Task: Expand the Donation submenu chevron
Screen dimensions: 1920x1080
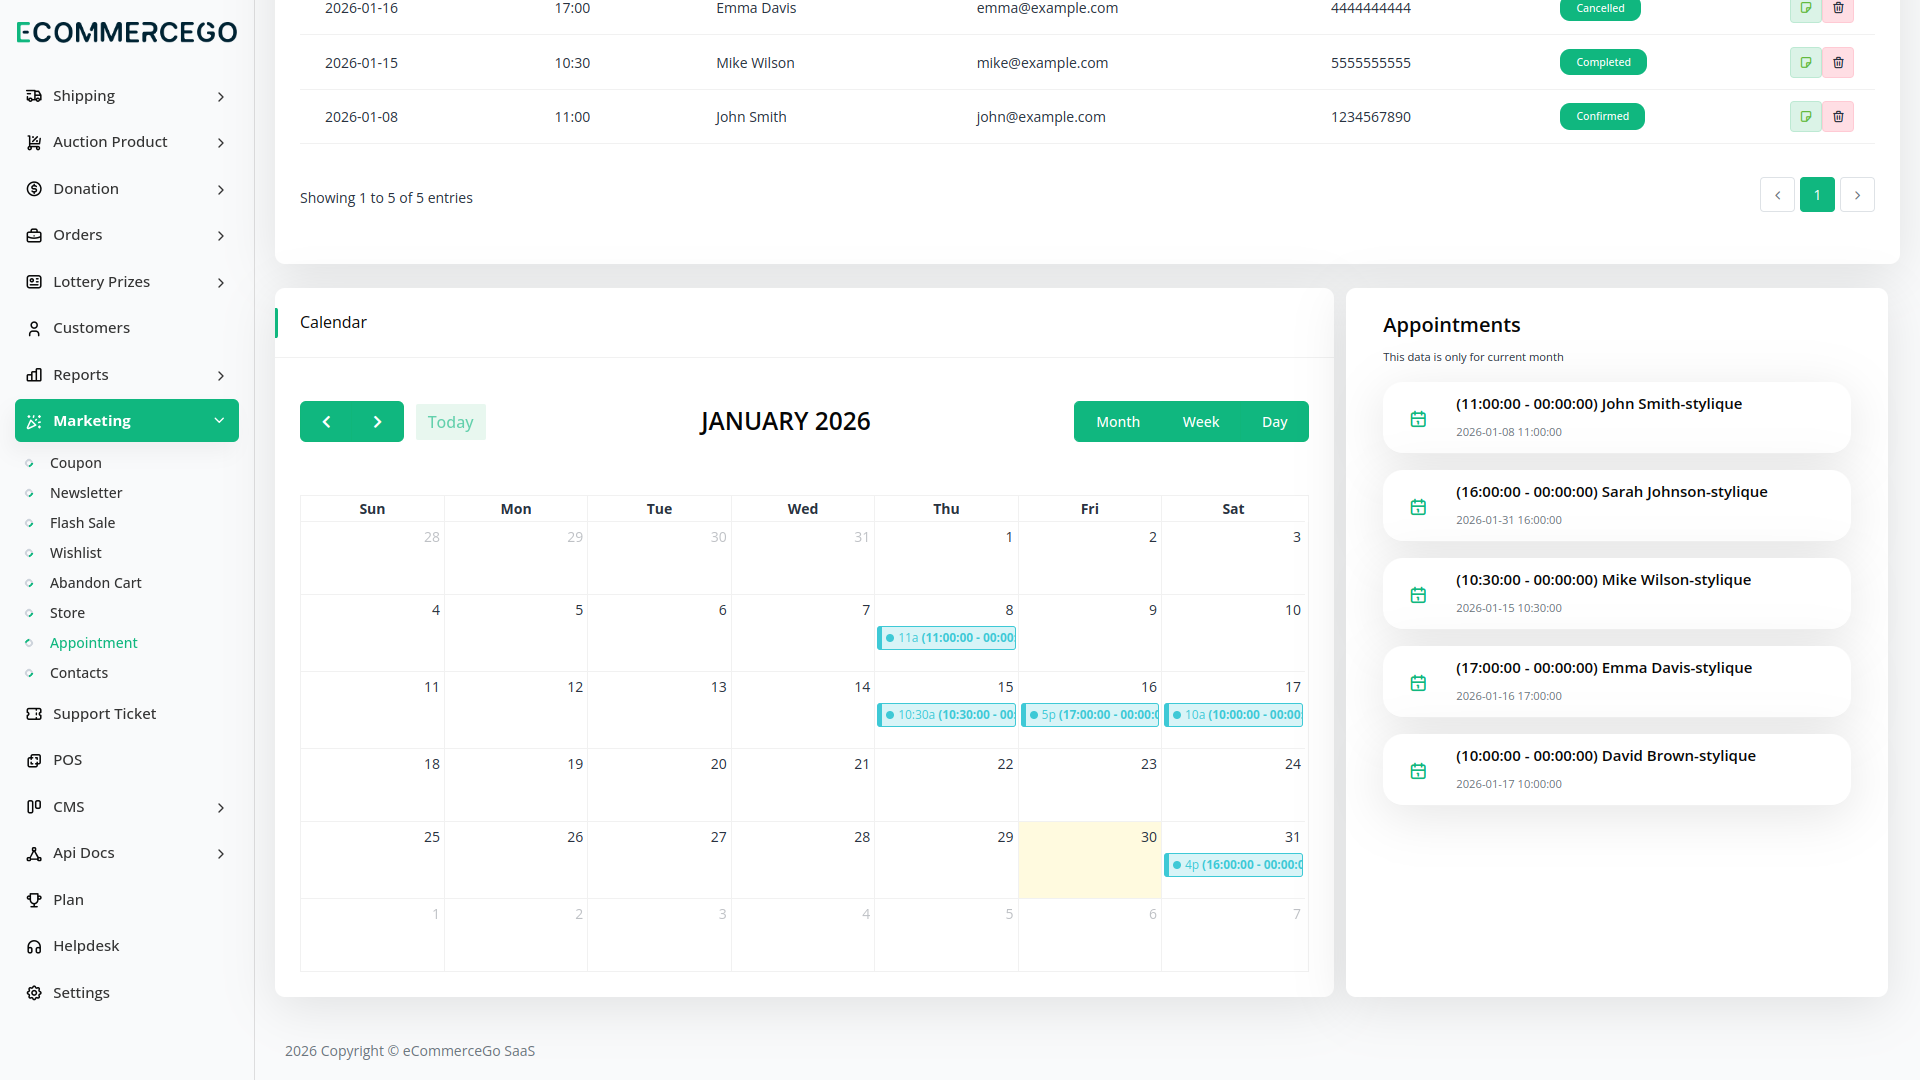Action: tap(221, 190)
